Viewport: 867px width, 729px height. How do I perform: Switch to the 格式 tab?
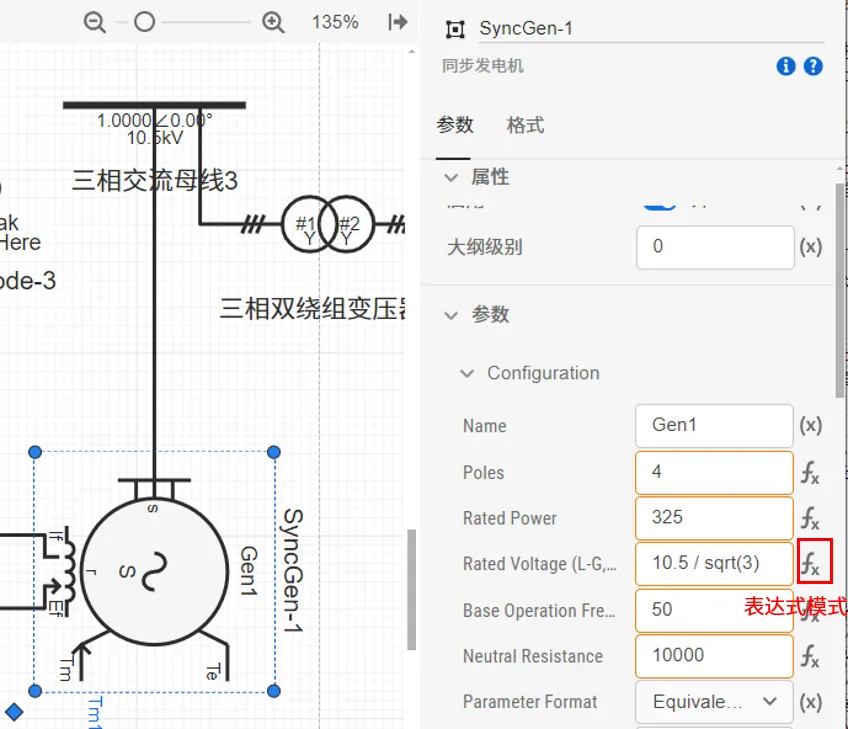pos(525,126)
